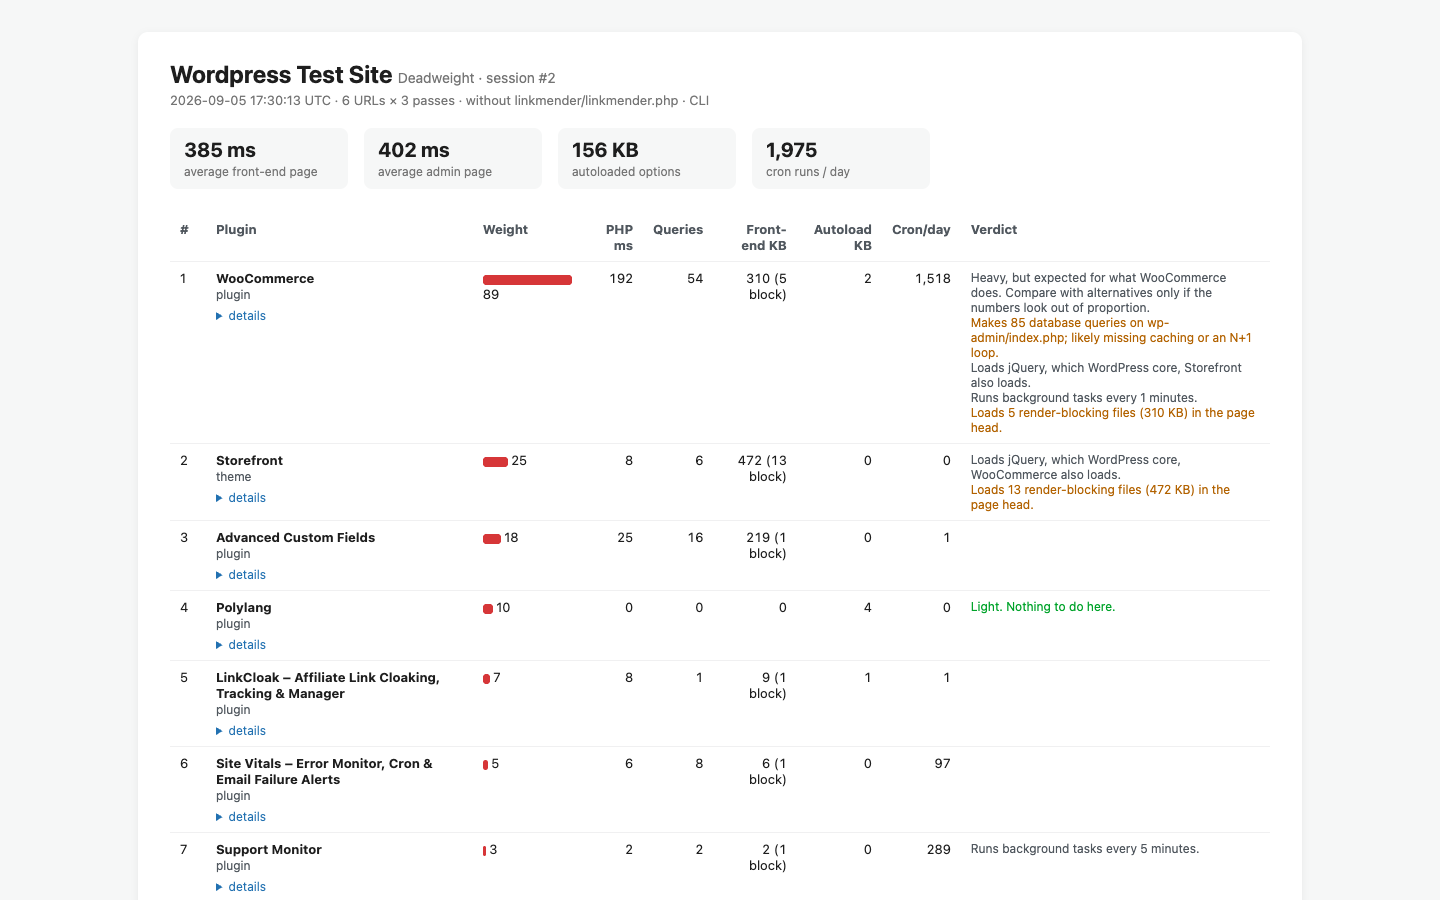Screen dimensions: 1440x900
Task: Click the Wordpress Test Site heading
Action: pos(281,75)
